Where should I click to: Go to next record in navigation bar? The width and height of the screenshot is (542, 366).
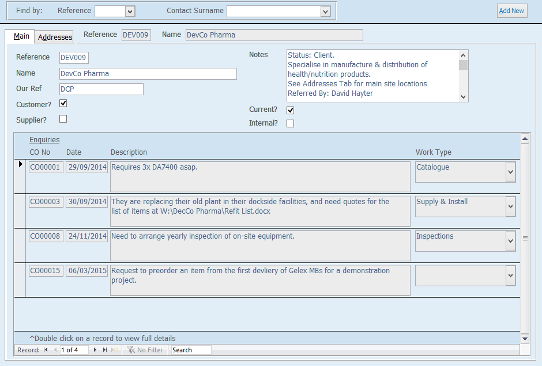(x=95, y=350)
